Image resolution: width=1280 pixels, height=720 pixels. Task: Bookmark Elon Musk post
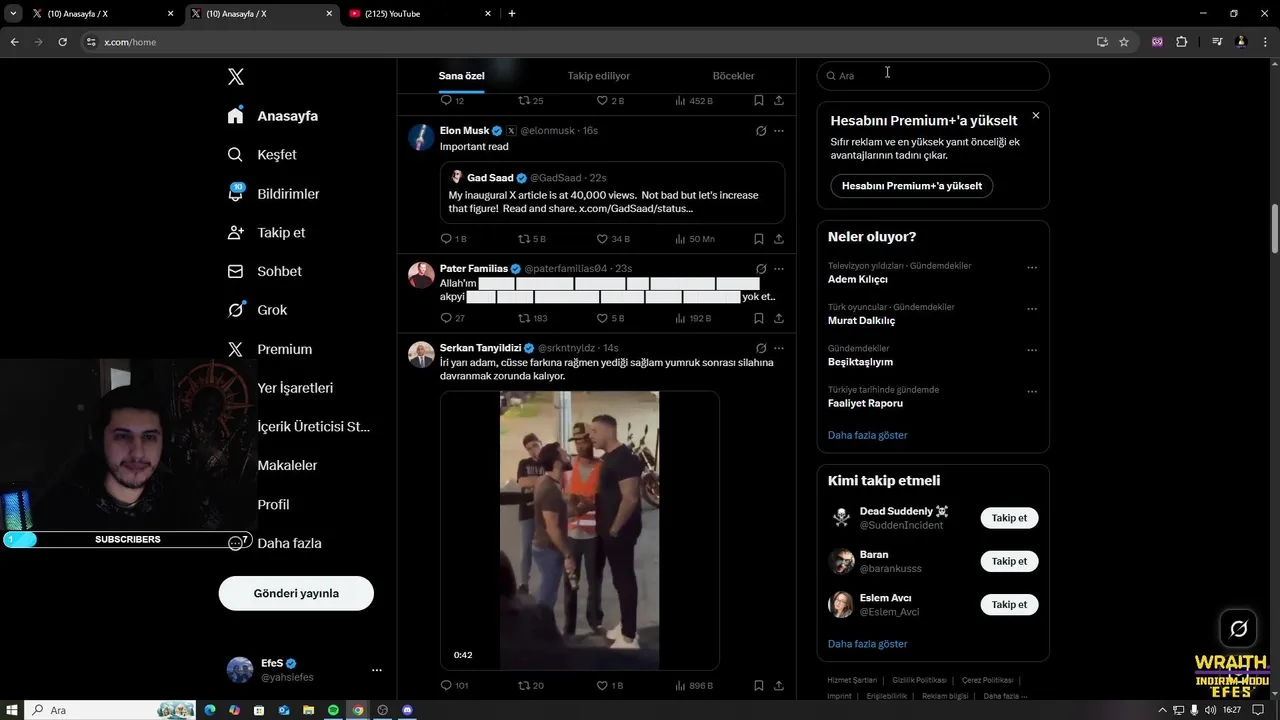coord(759,239)
